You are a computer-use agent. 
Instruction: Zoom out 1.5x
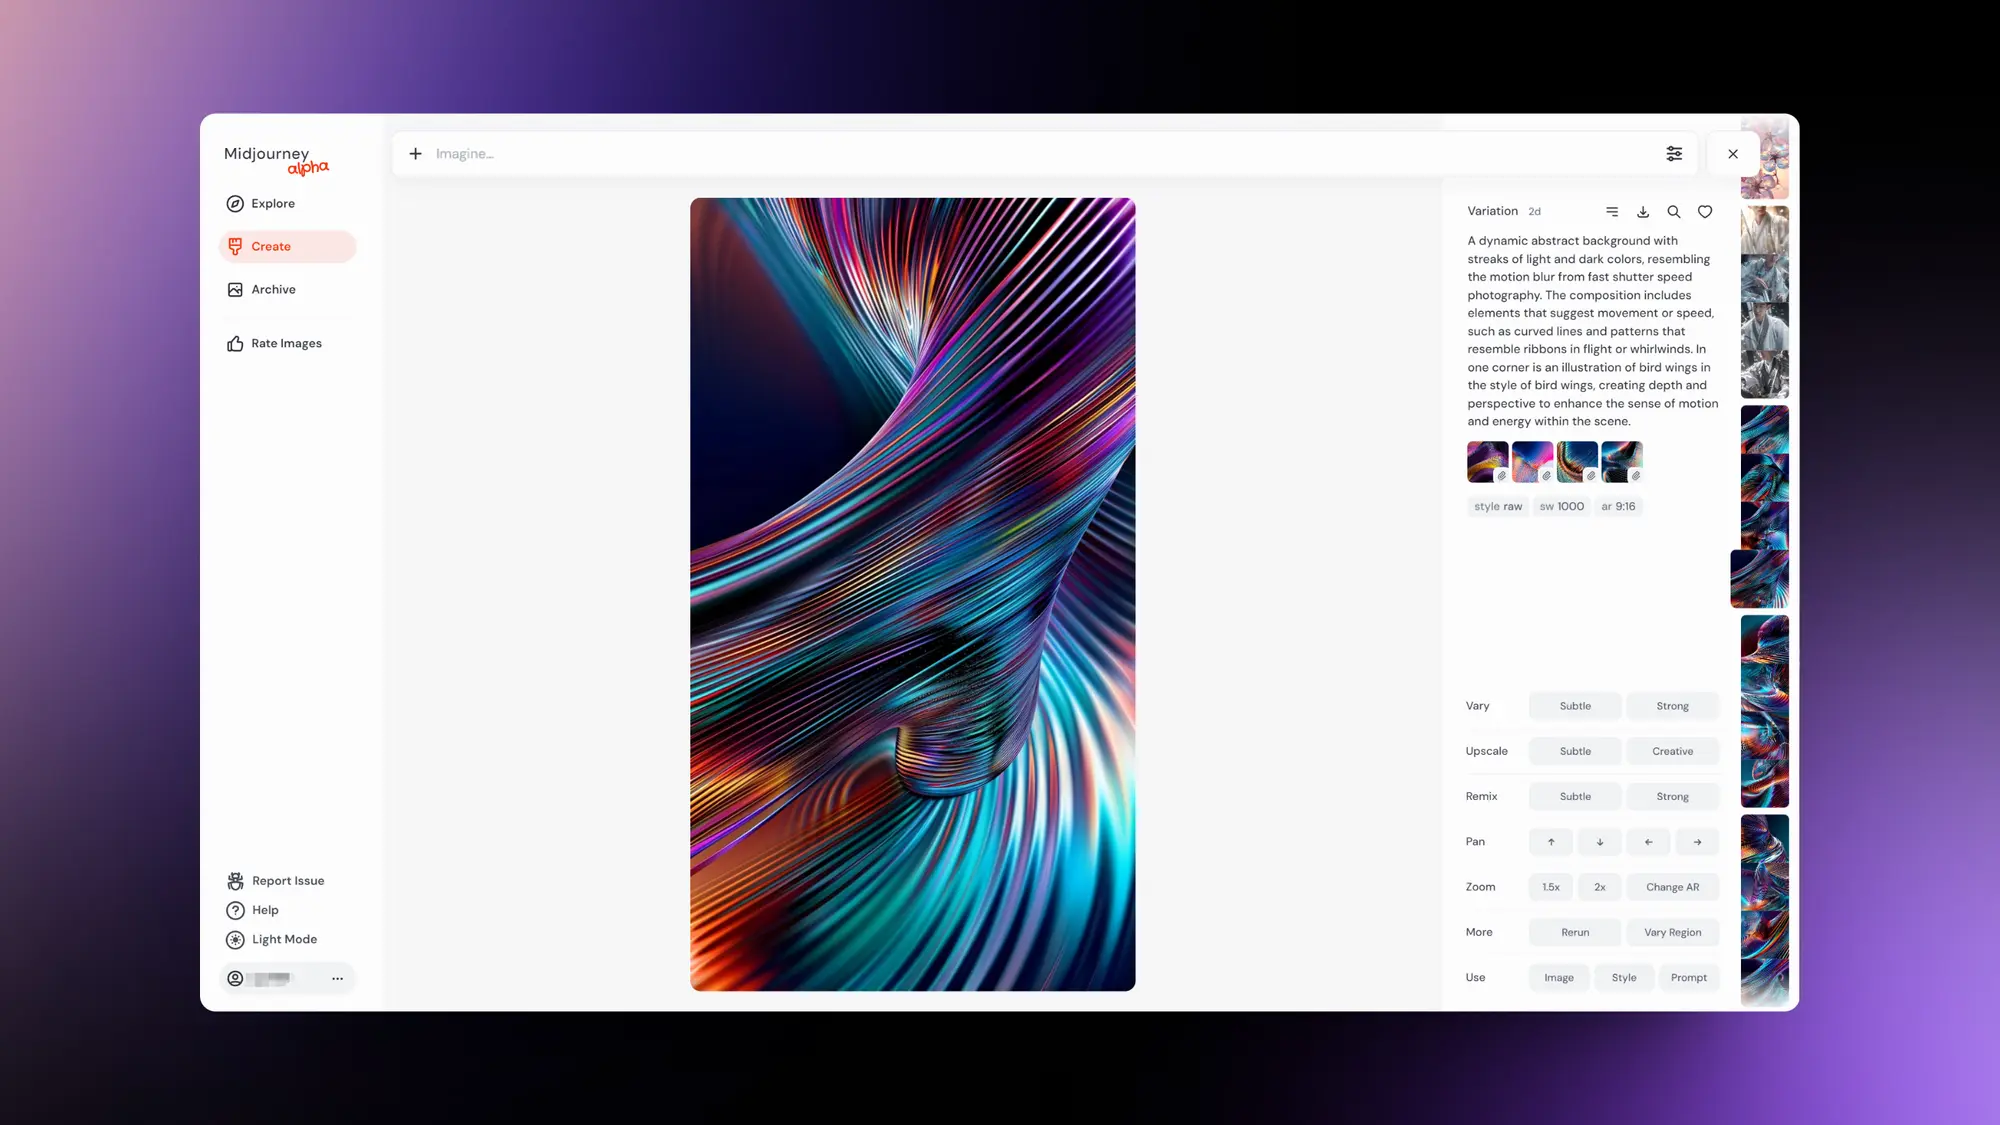click(1551, 887)
